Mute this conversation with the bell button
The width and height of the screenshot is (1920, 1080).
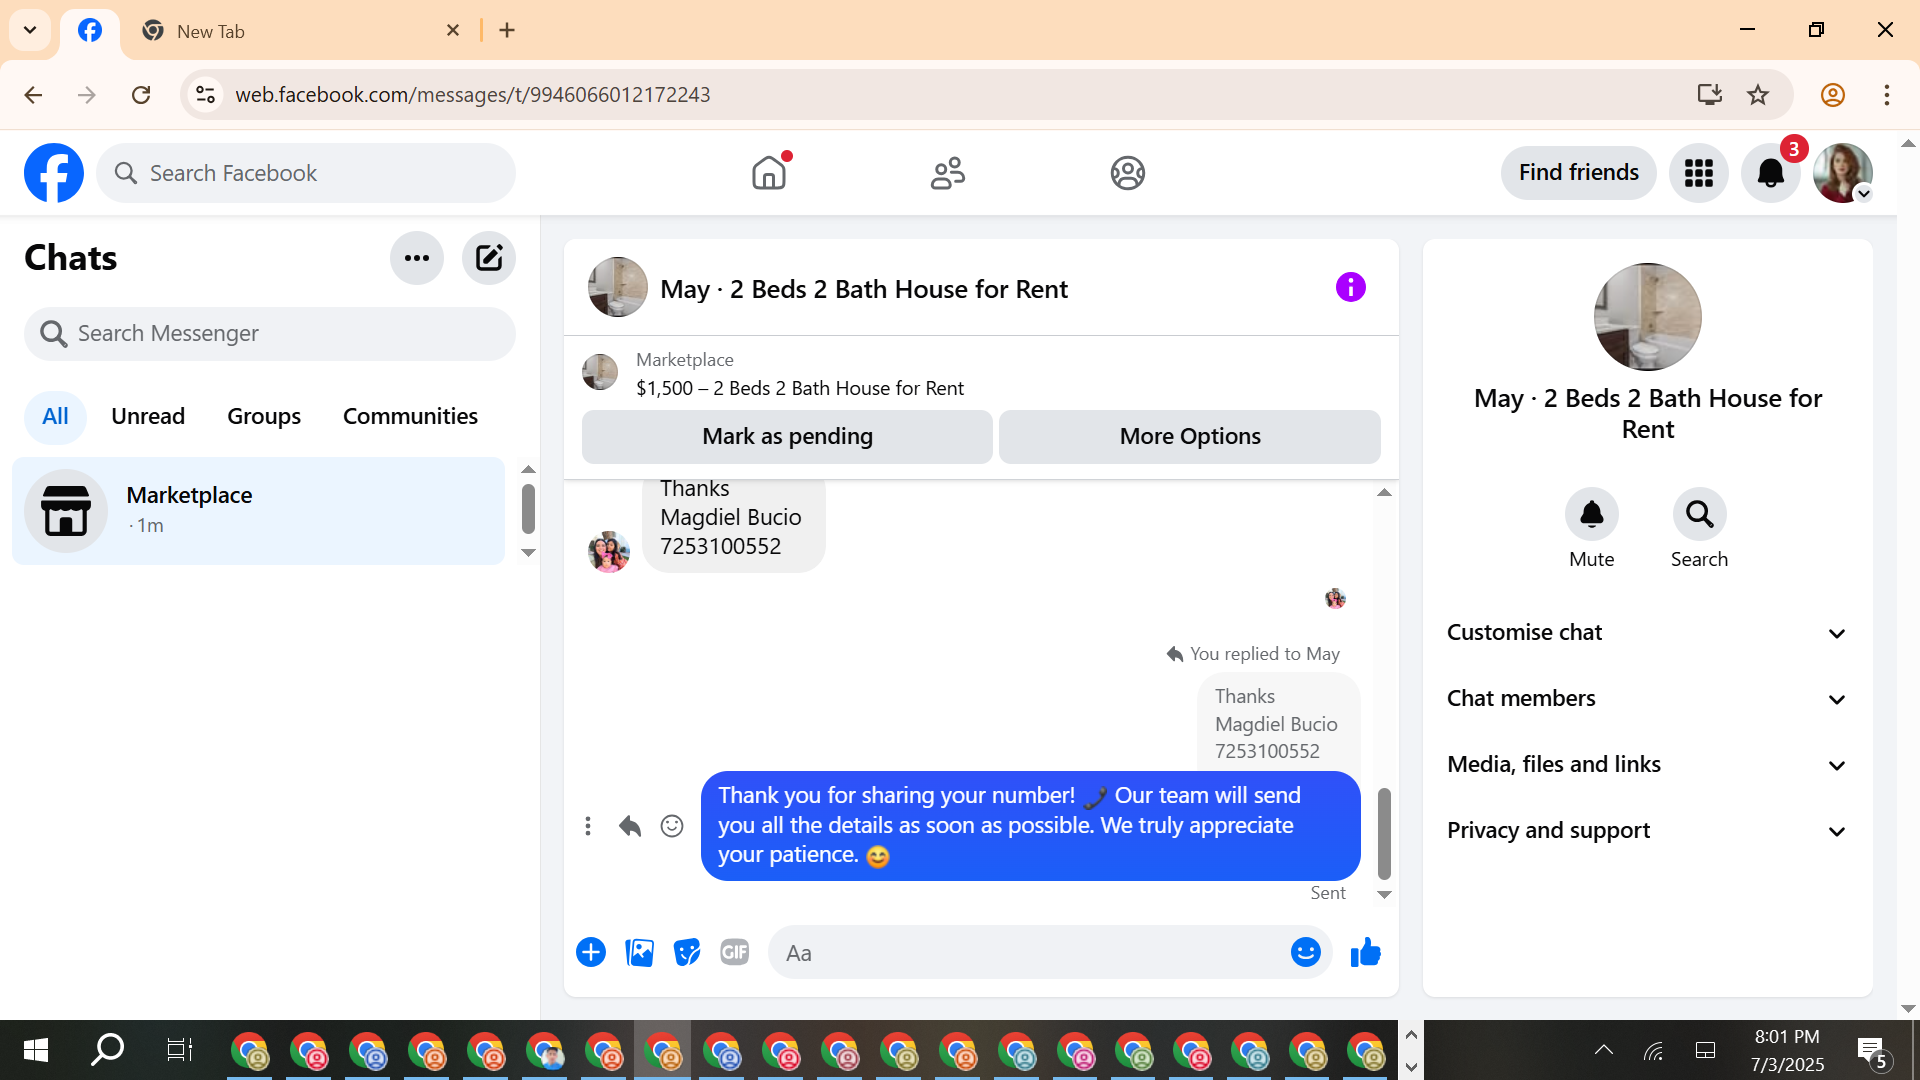1591,515
